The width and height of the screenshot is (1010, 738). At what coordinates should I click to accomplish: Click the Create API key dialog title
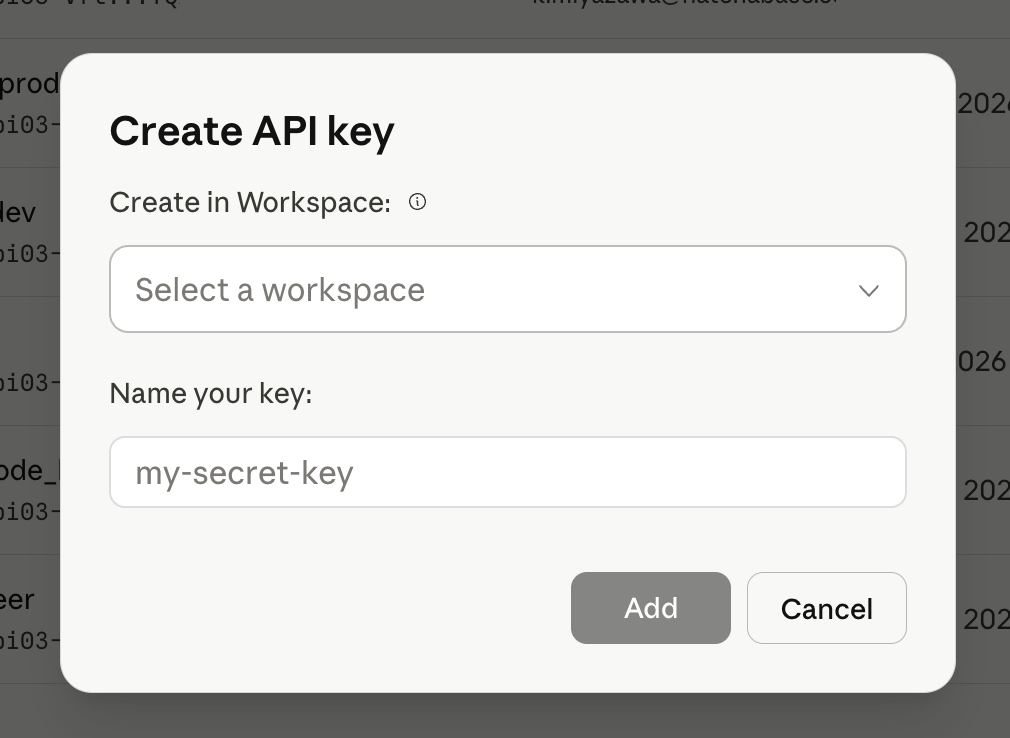click(252, 130)
